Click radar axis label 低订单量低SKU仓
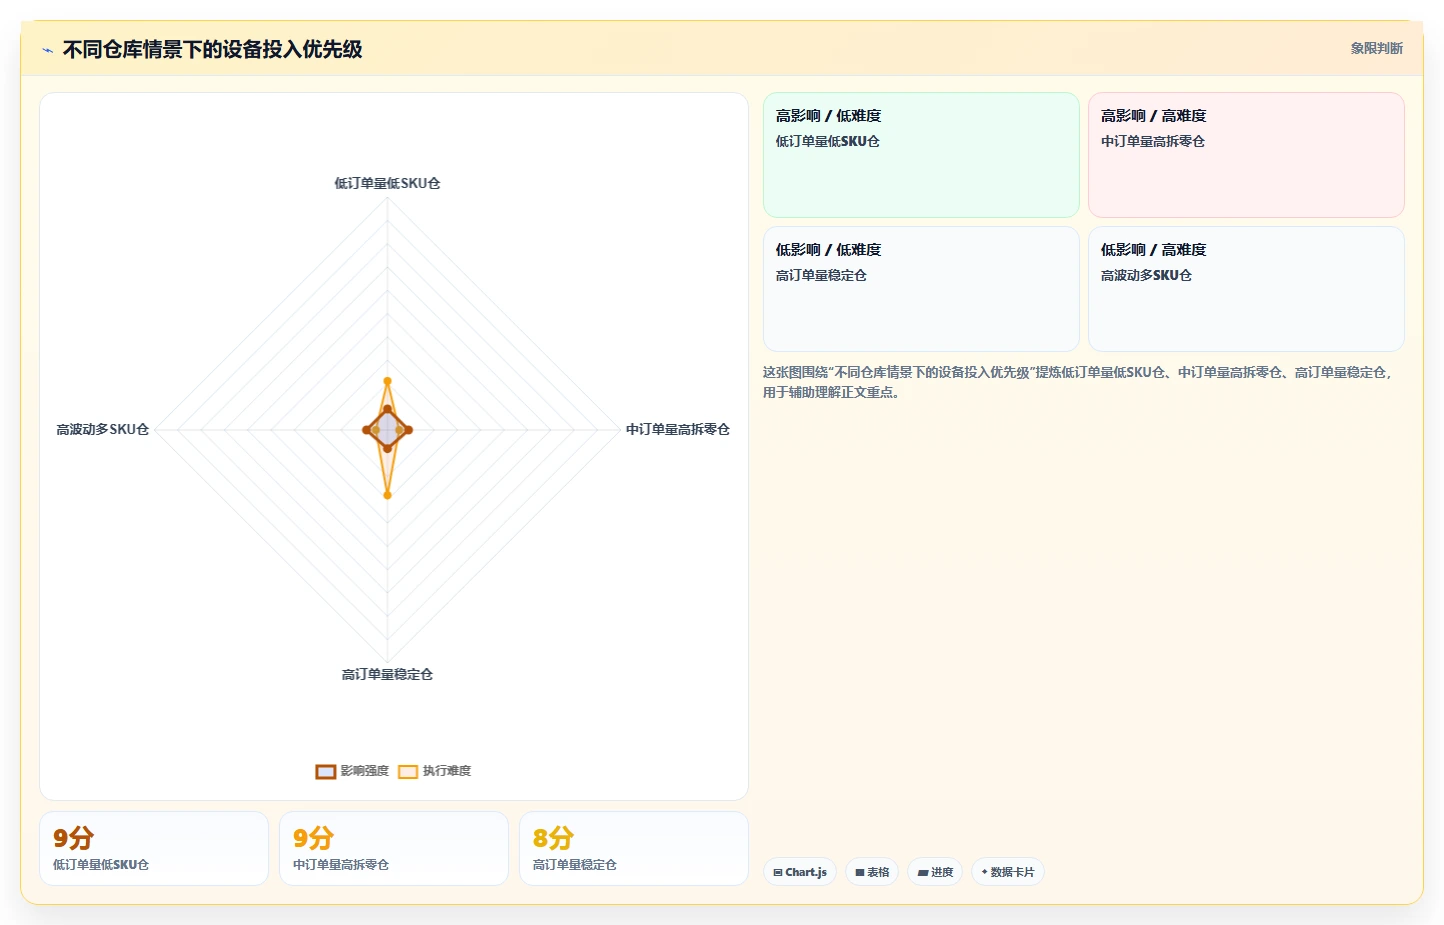 click(x=387, y=183)
